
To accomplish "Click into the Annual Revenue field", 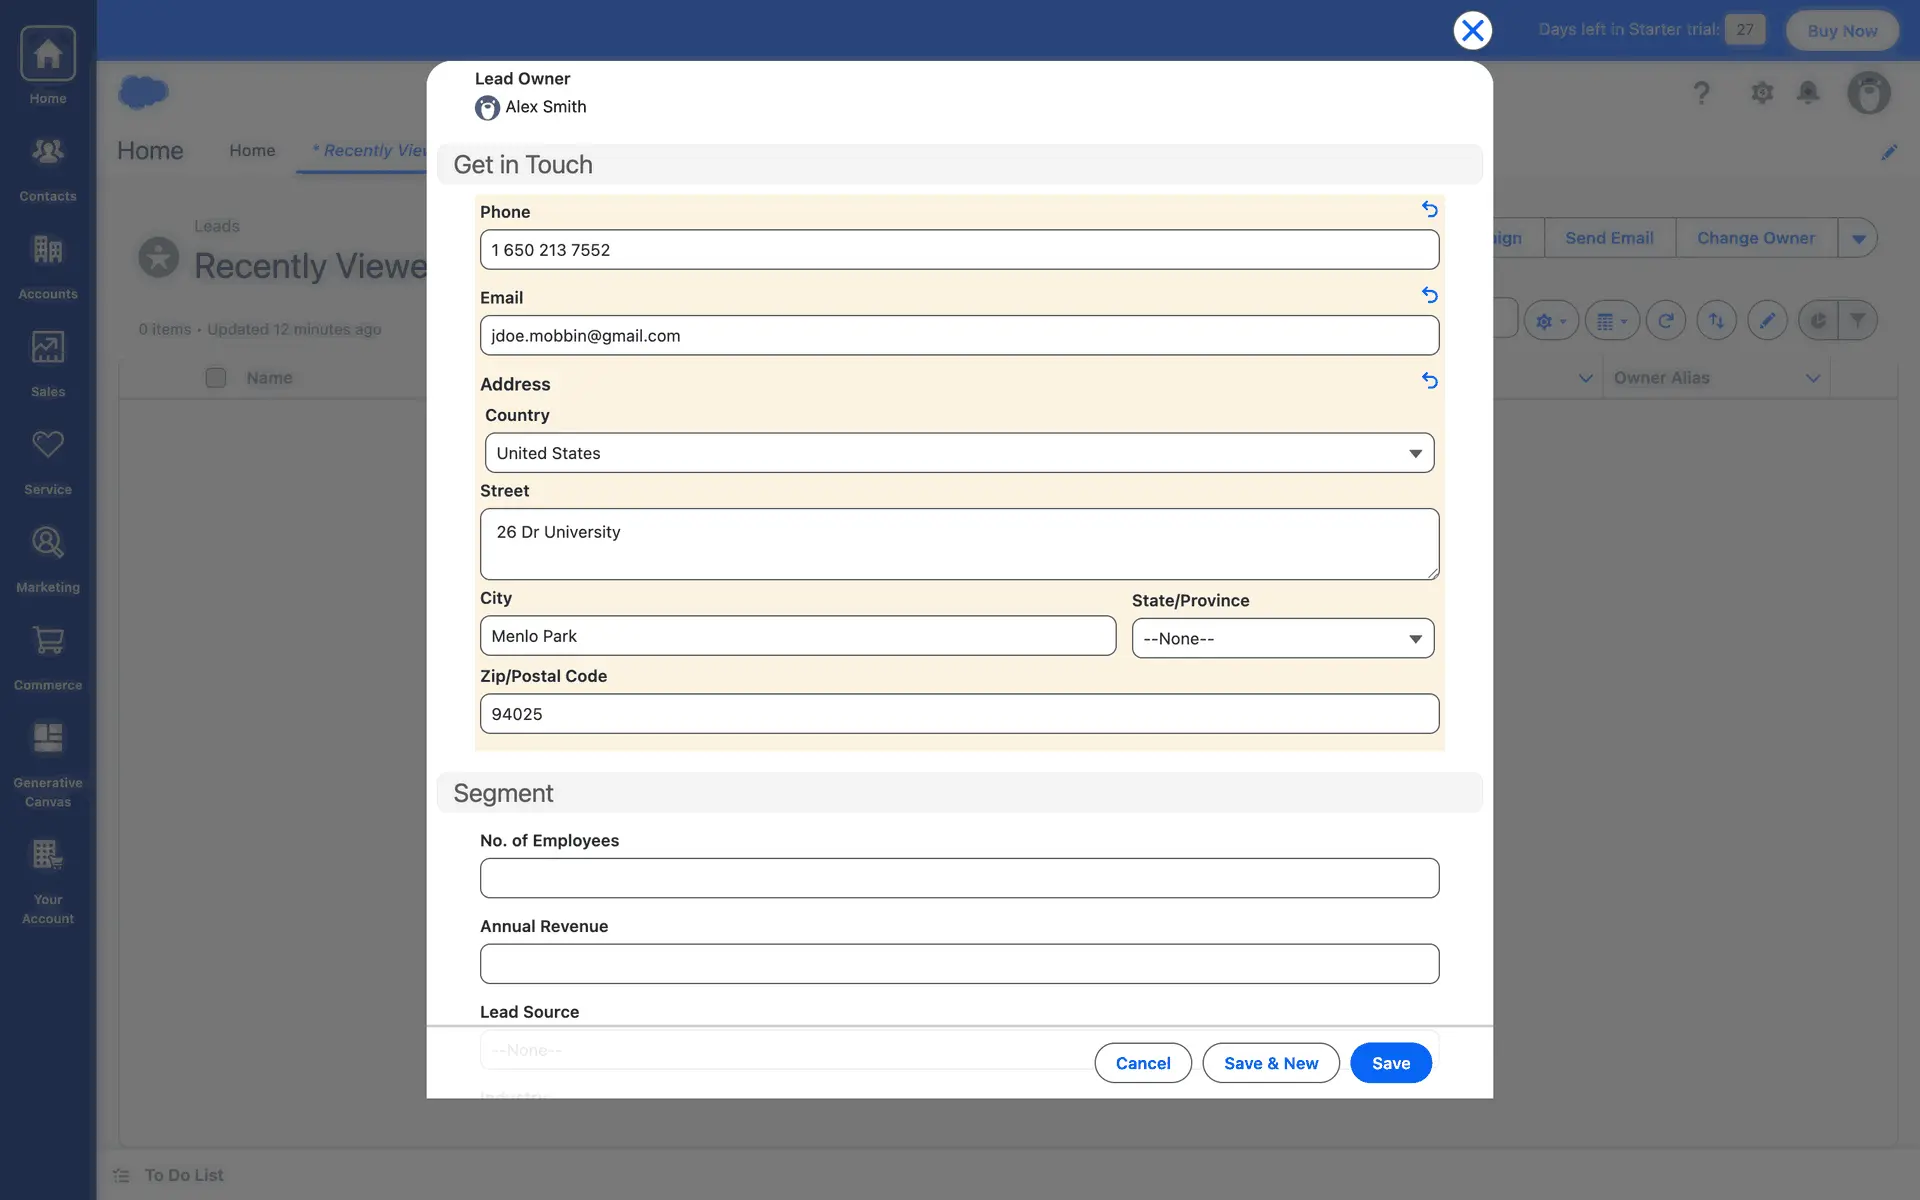I will [958, 964].
